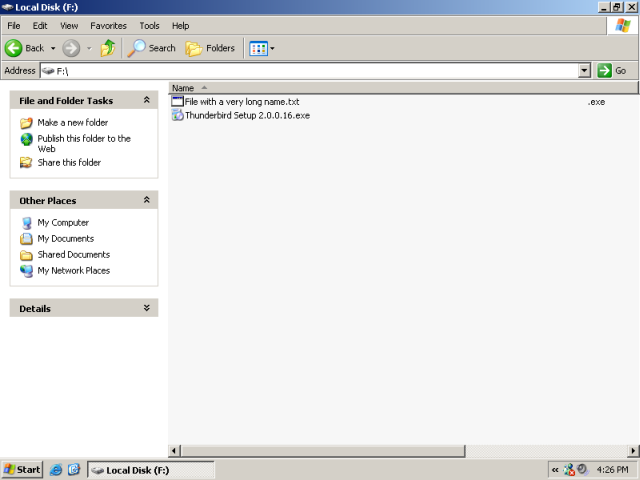Collapse the Other Places panel
Screen dimensions: 640x480
[147, 200]
